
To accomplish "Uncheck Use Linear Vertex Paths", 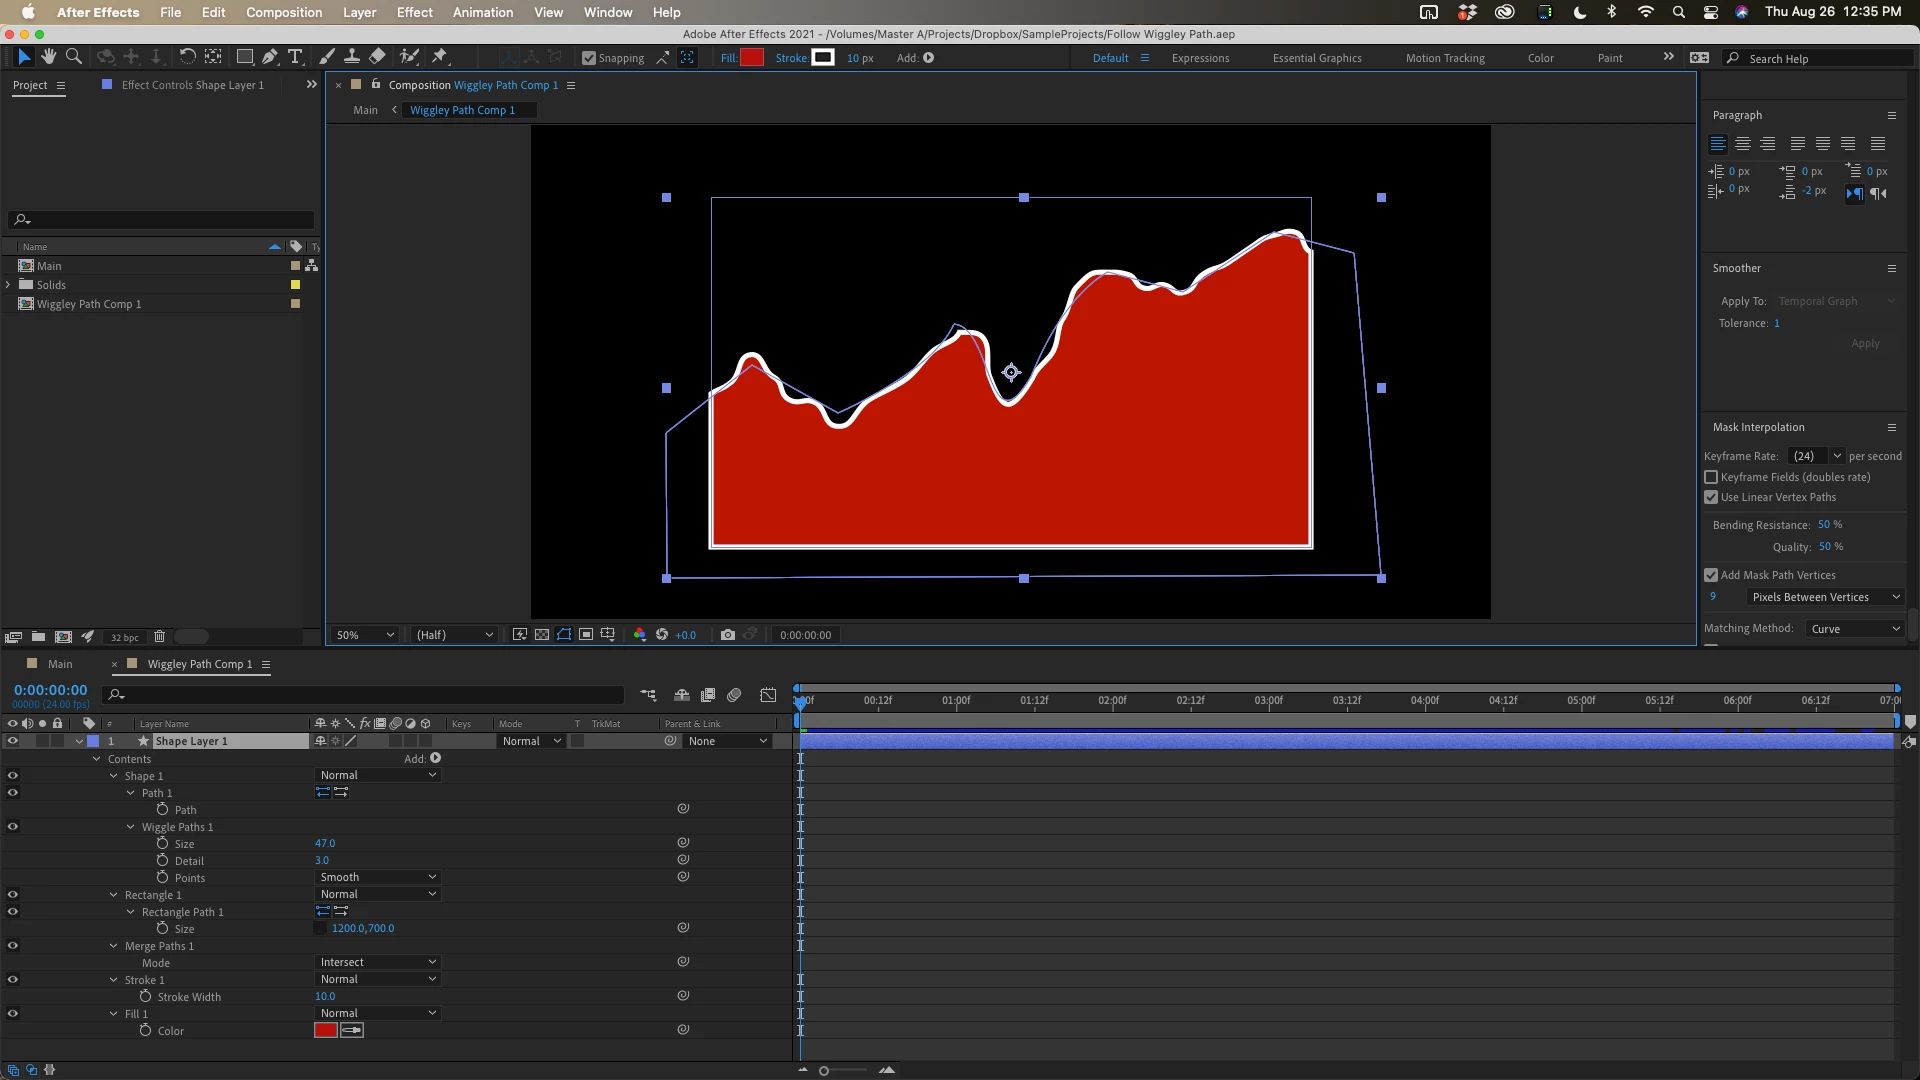I will (x=1711, y=497).
